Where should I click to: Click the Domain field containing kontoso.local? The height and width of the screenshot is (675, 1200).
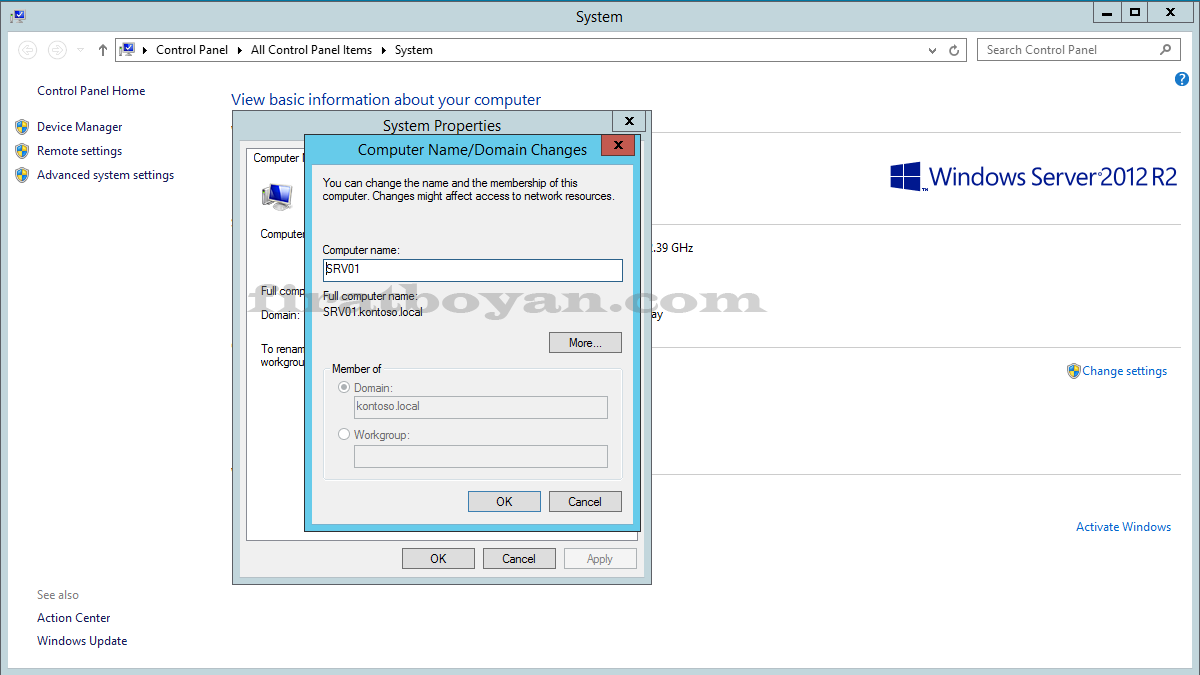point(481,407)
